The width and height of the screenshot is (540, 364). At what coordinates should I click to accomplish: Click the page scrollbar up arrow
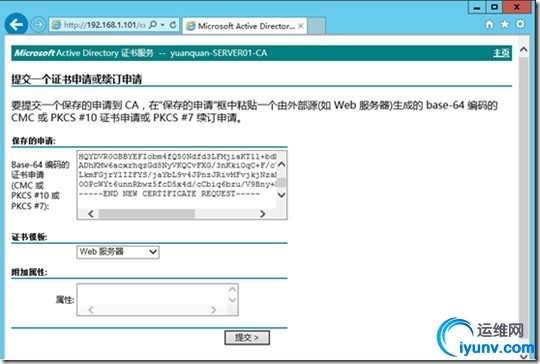(x=524, y=50)
